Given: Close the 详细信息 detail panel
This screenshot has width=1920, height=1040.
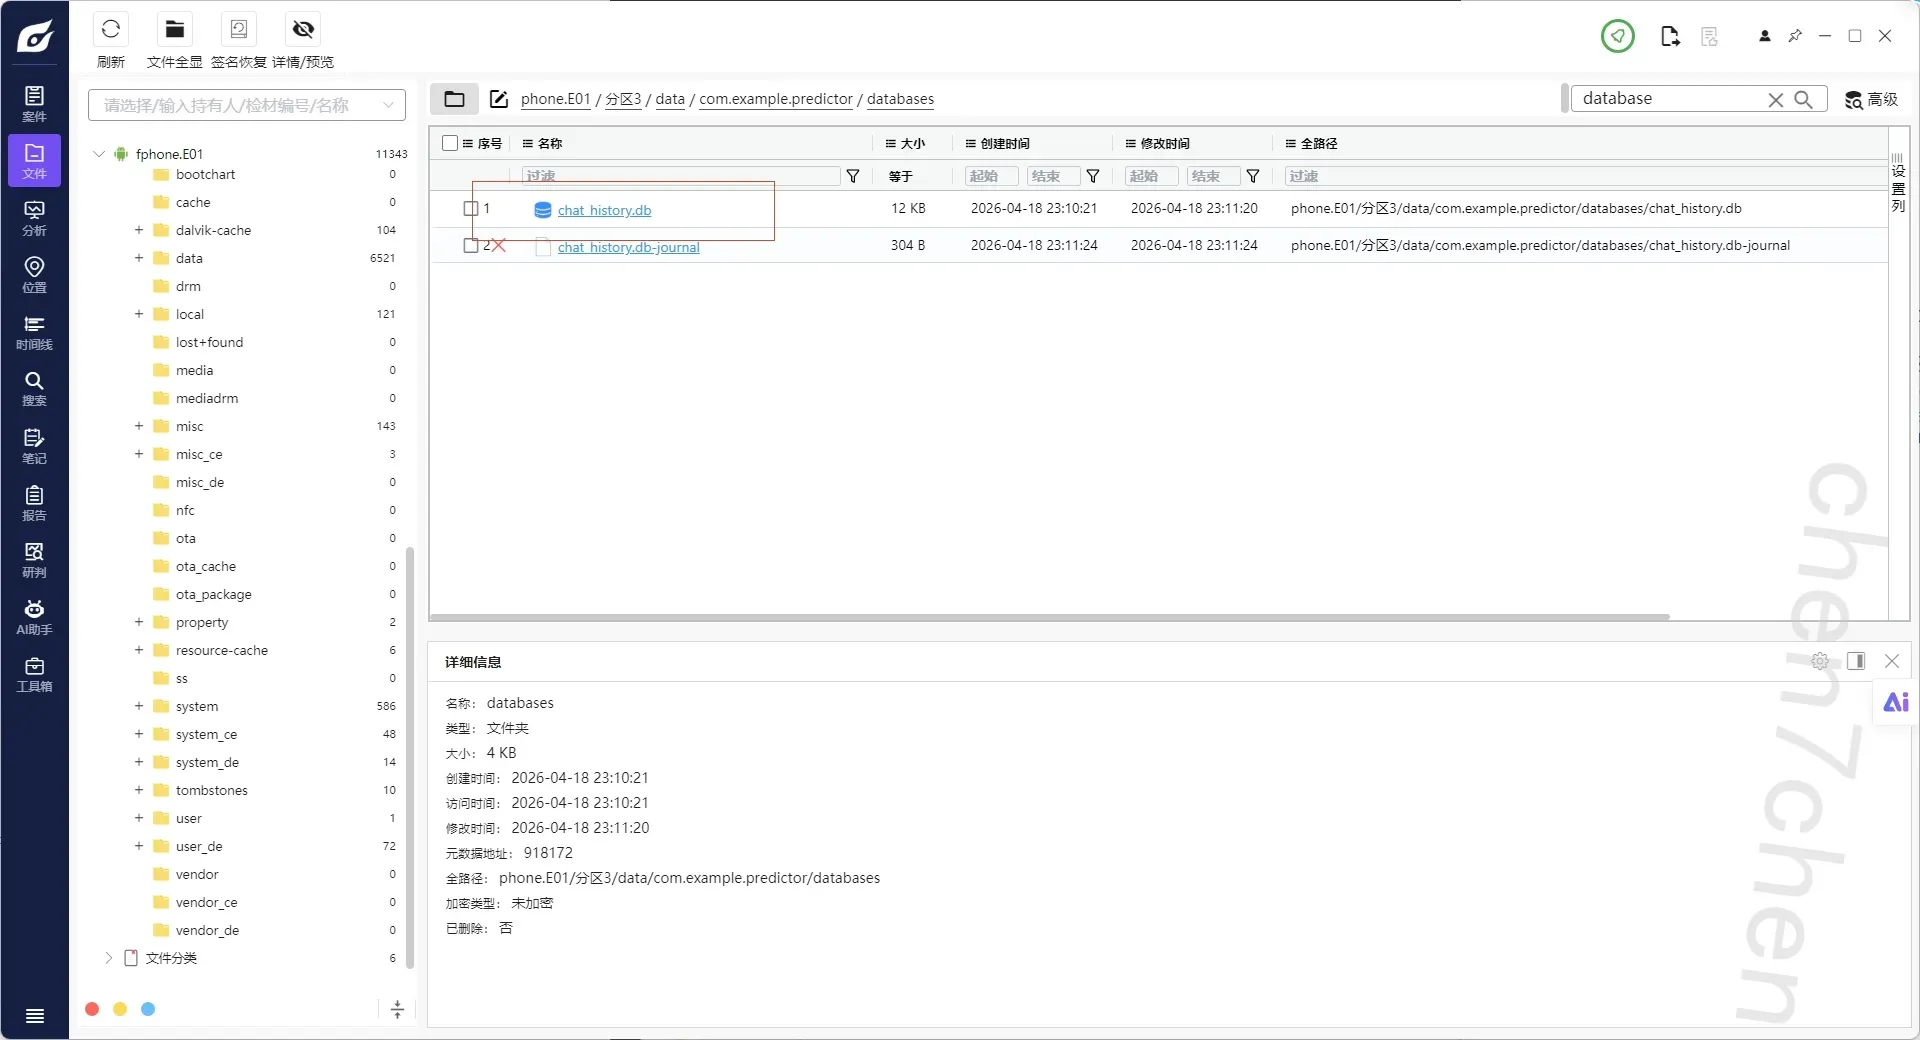Looking at the screenshot, I should [1892, 661].
